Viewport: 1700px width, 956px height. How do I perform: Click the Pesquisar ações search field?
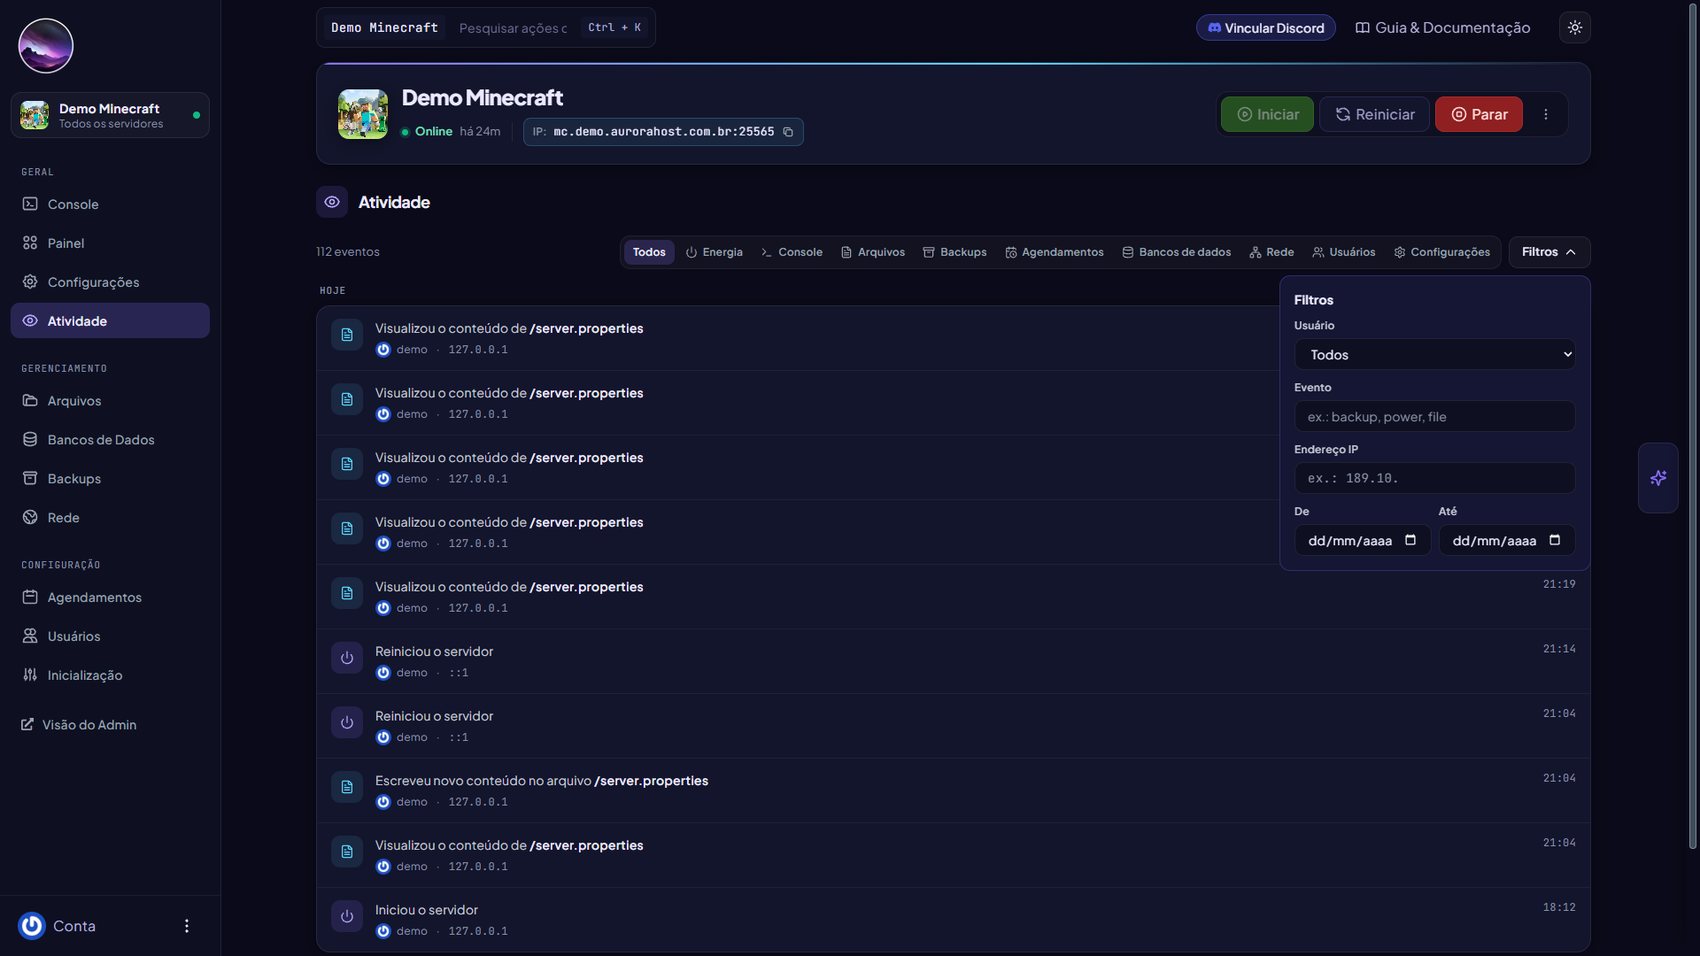[513, 28]
